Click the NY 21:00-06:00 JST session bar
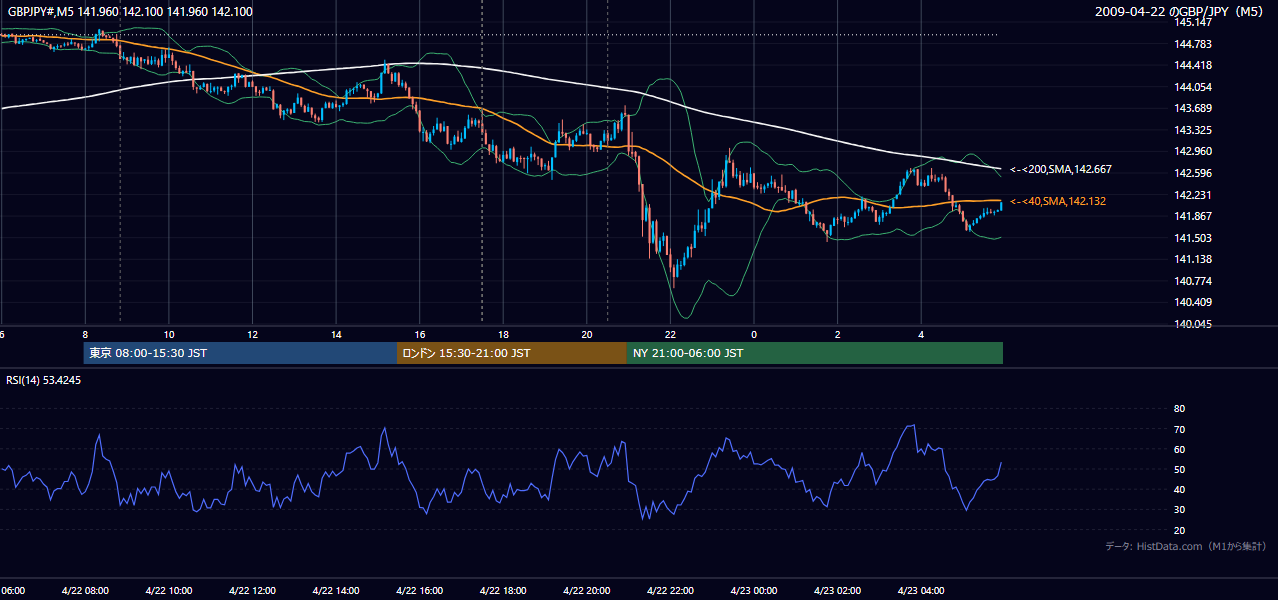This screenshot has width=1278, height=600. (815, 353)
